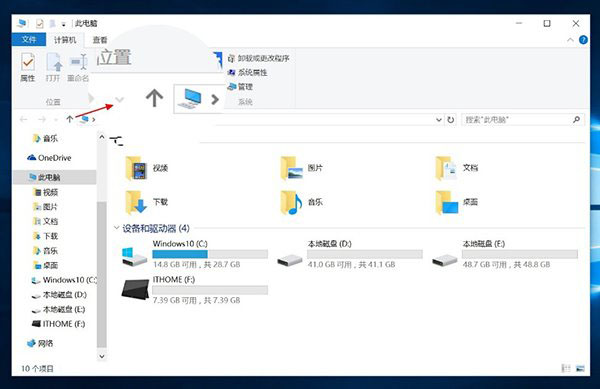Expand the address bar path chevron
Viewport: 600px width, 389px height.
pyautogui.click(x=93, y=120)
